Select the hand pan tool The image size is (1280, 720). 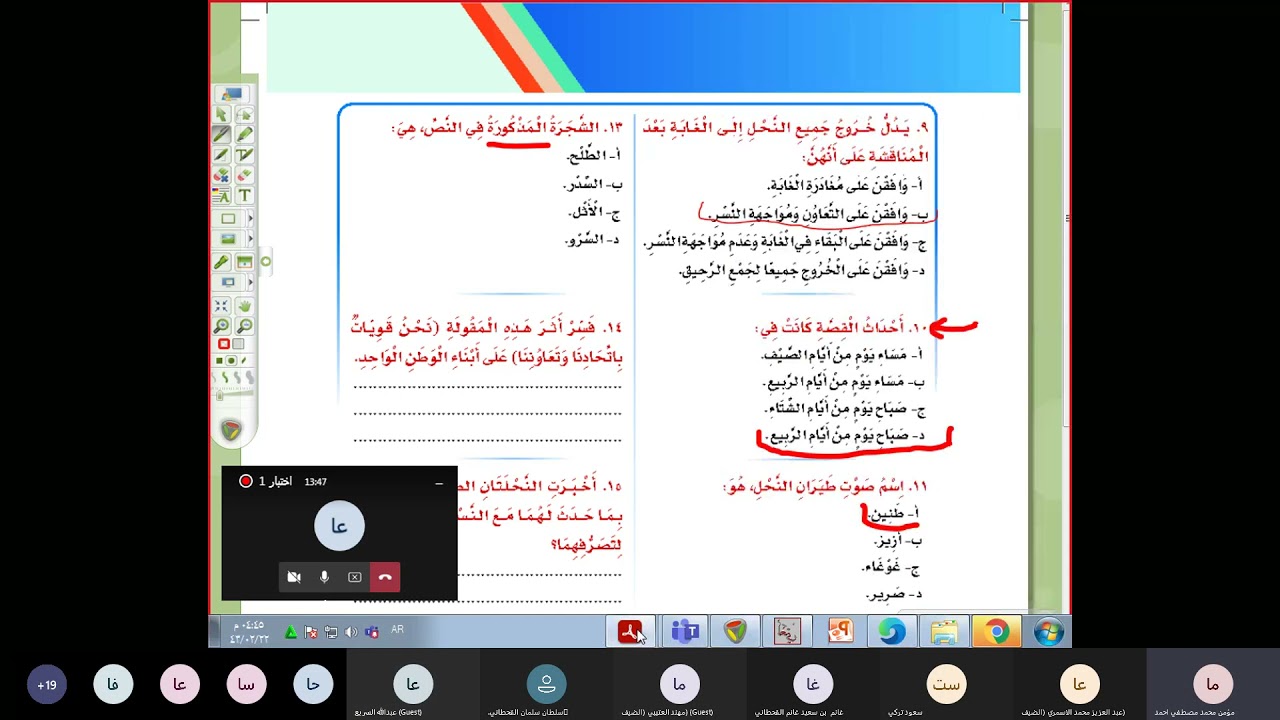coord(245,305)
